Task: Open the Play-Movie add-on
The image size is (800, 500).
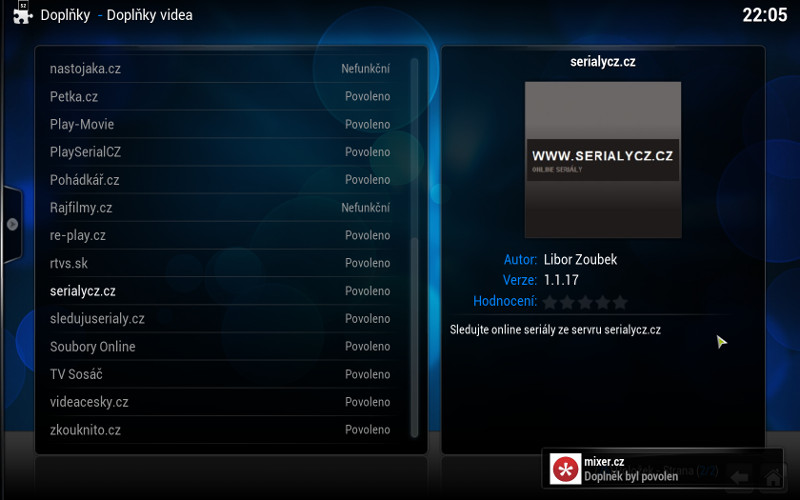Action: (x=221, y=124)
